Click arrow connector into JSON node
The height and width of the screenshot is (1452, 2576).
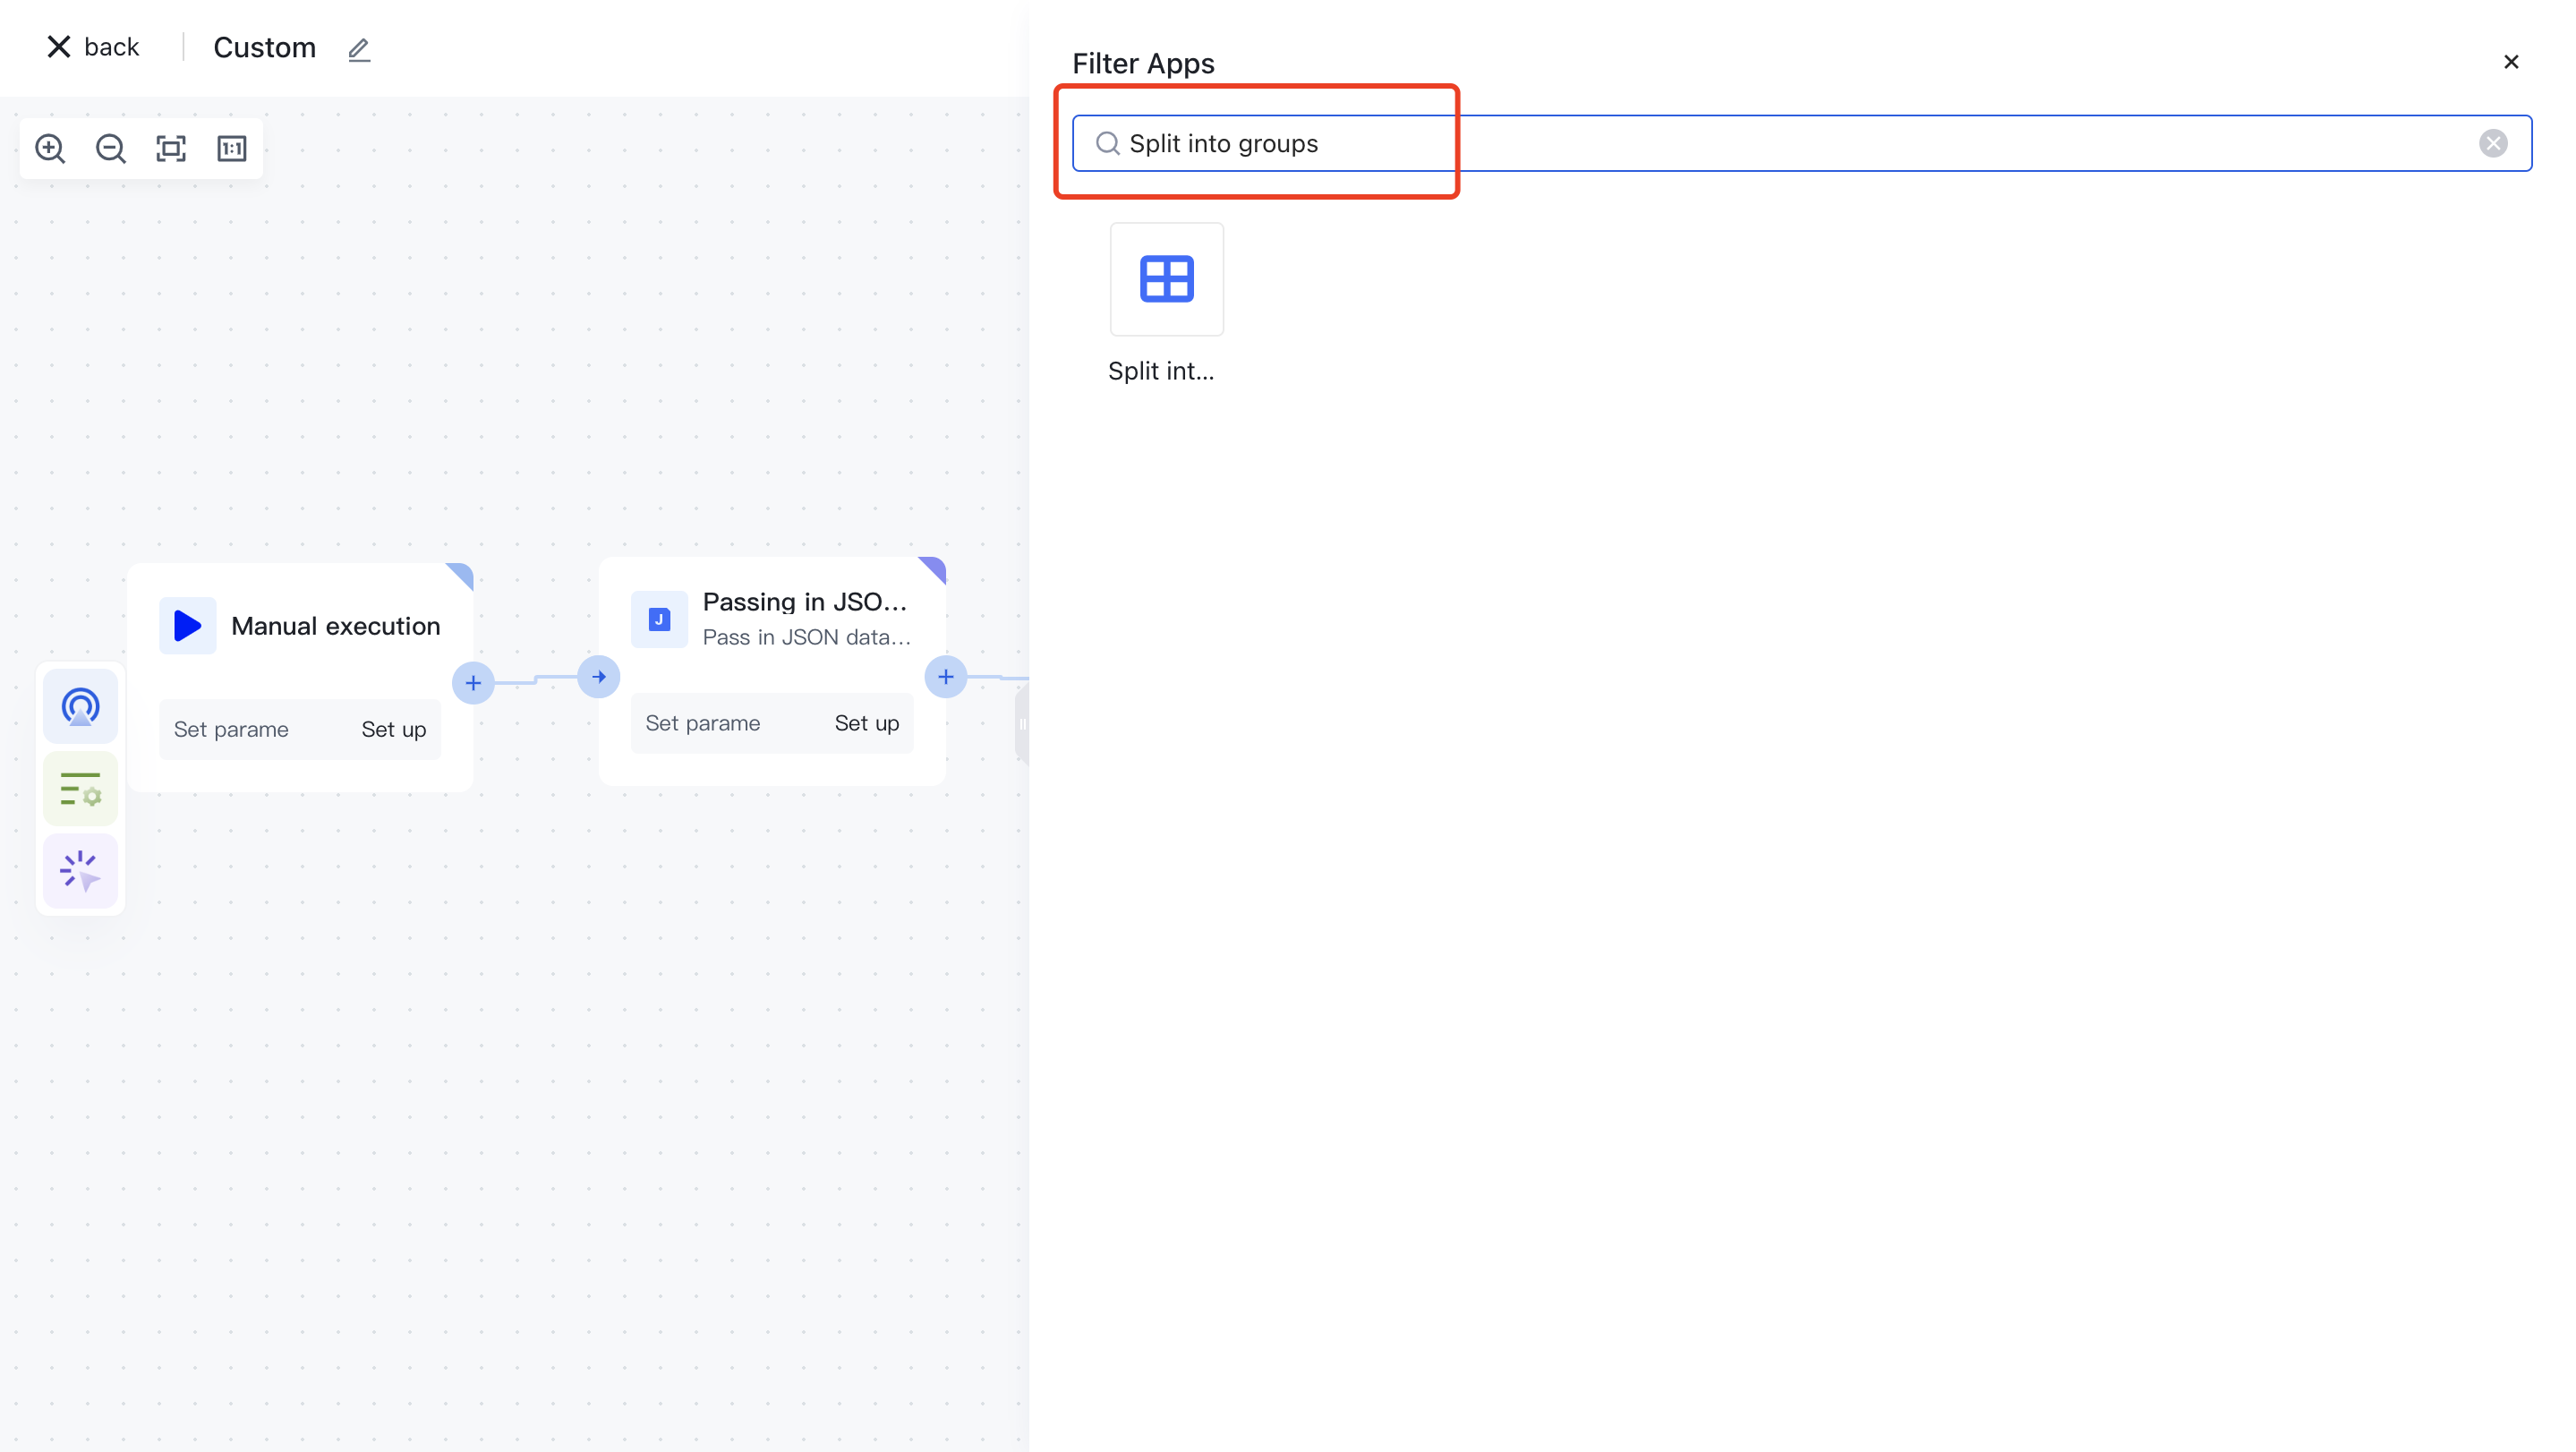[598, 677]
